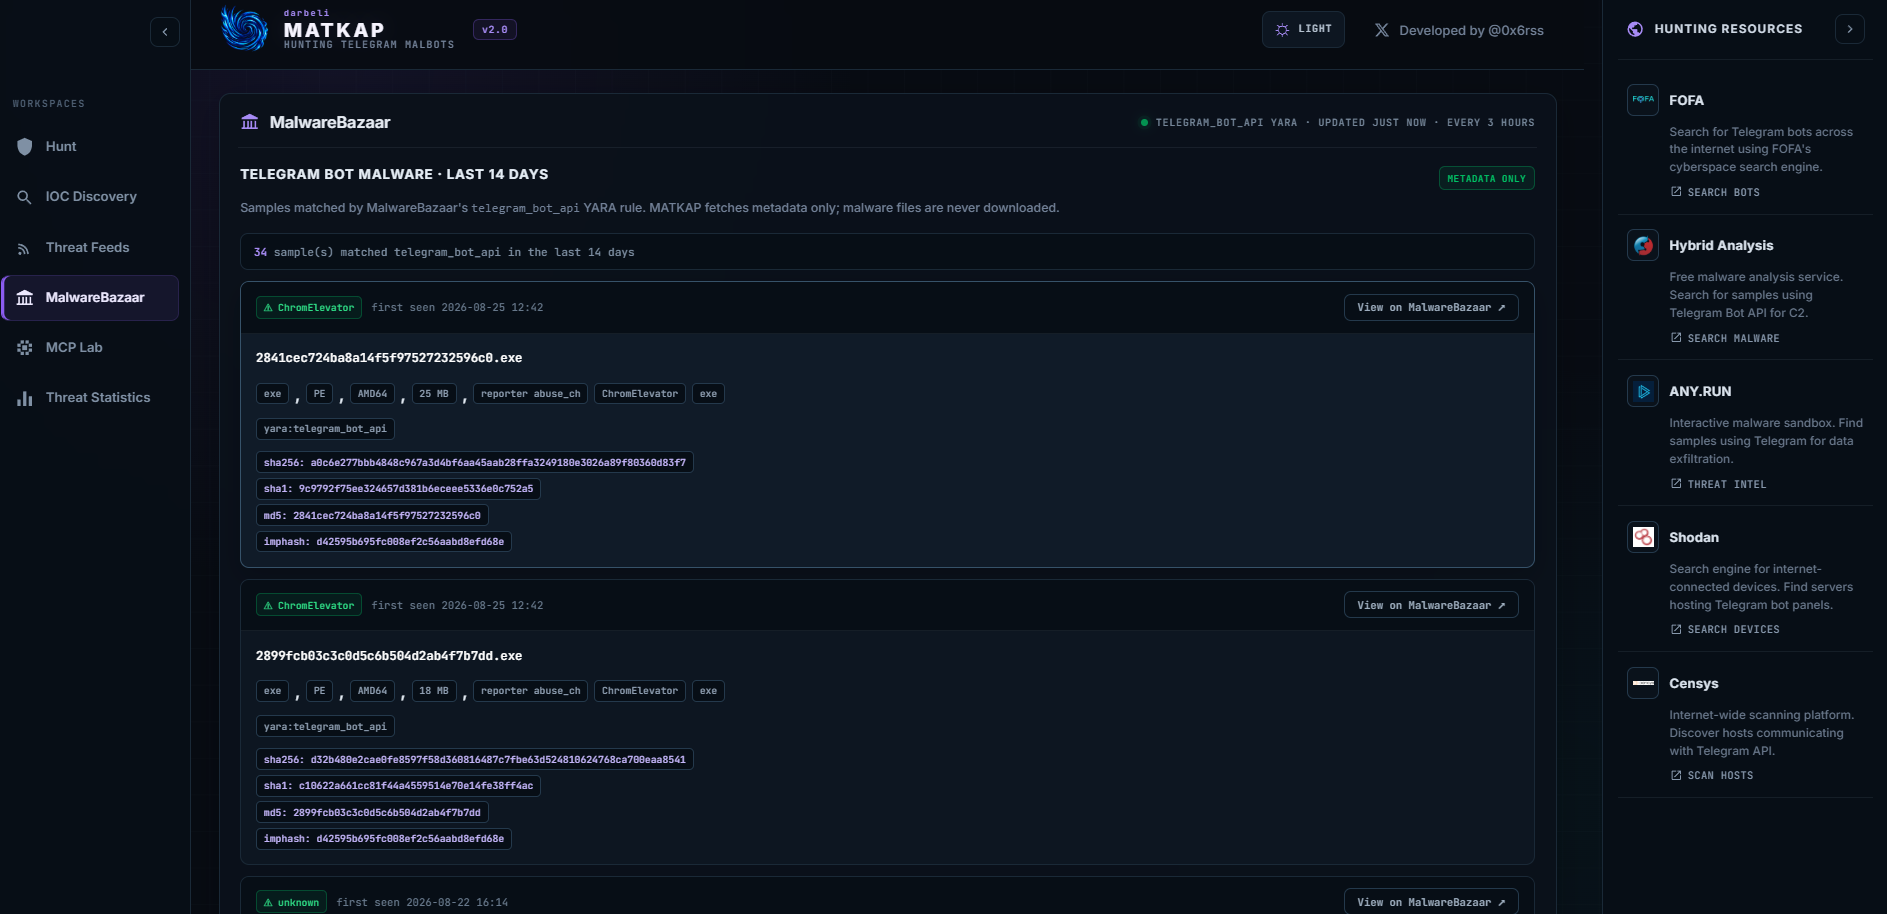Click the METADATA ONLY badge
Screen dimensions: 1887x914
1486,179
